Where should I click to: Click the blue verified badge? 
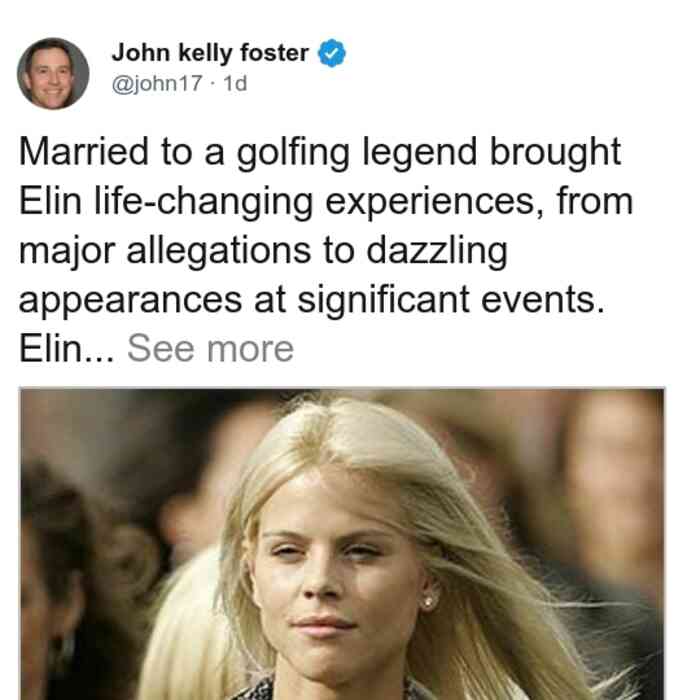tap(331, 53)
